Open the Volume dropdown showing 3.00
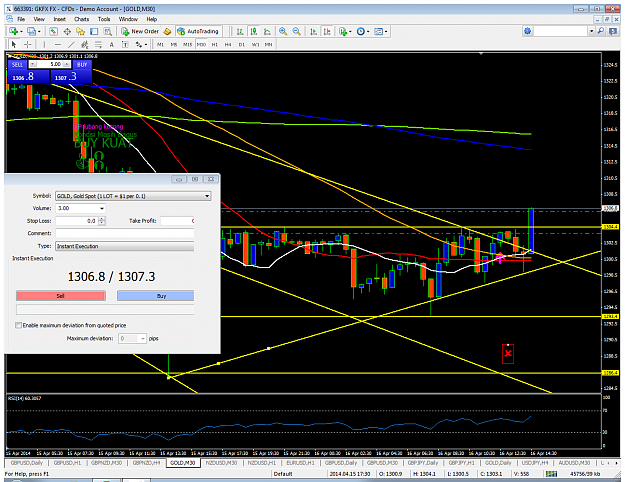 click(102, 208)
